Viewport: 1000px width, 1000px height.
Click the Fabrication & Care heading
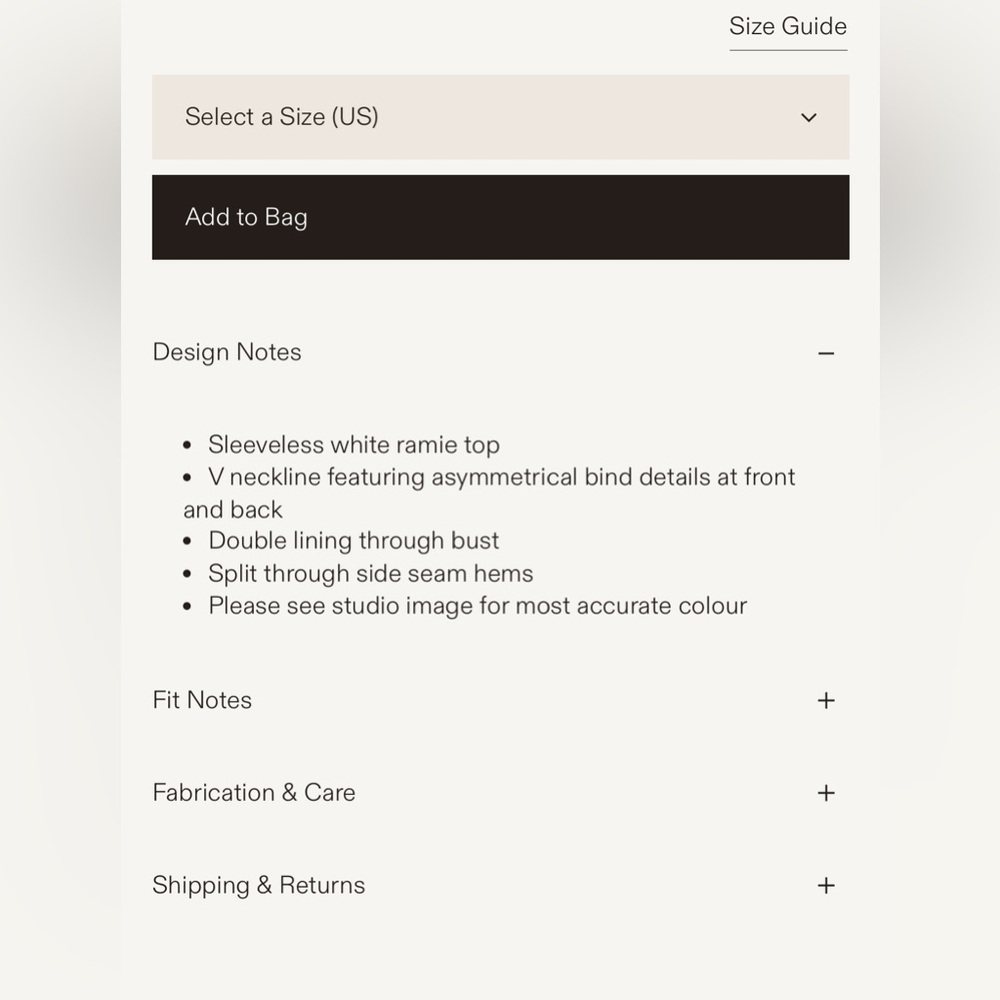[x=253, y=793]
